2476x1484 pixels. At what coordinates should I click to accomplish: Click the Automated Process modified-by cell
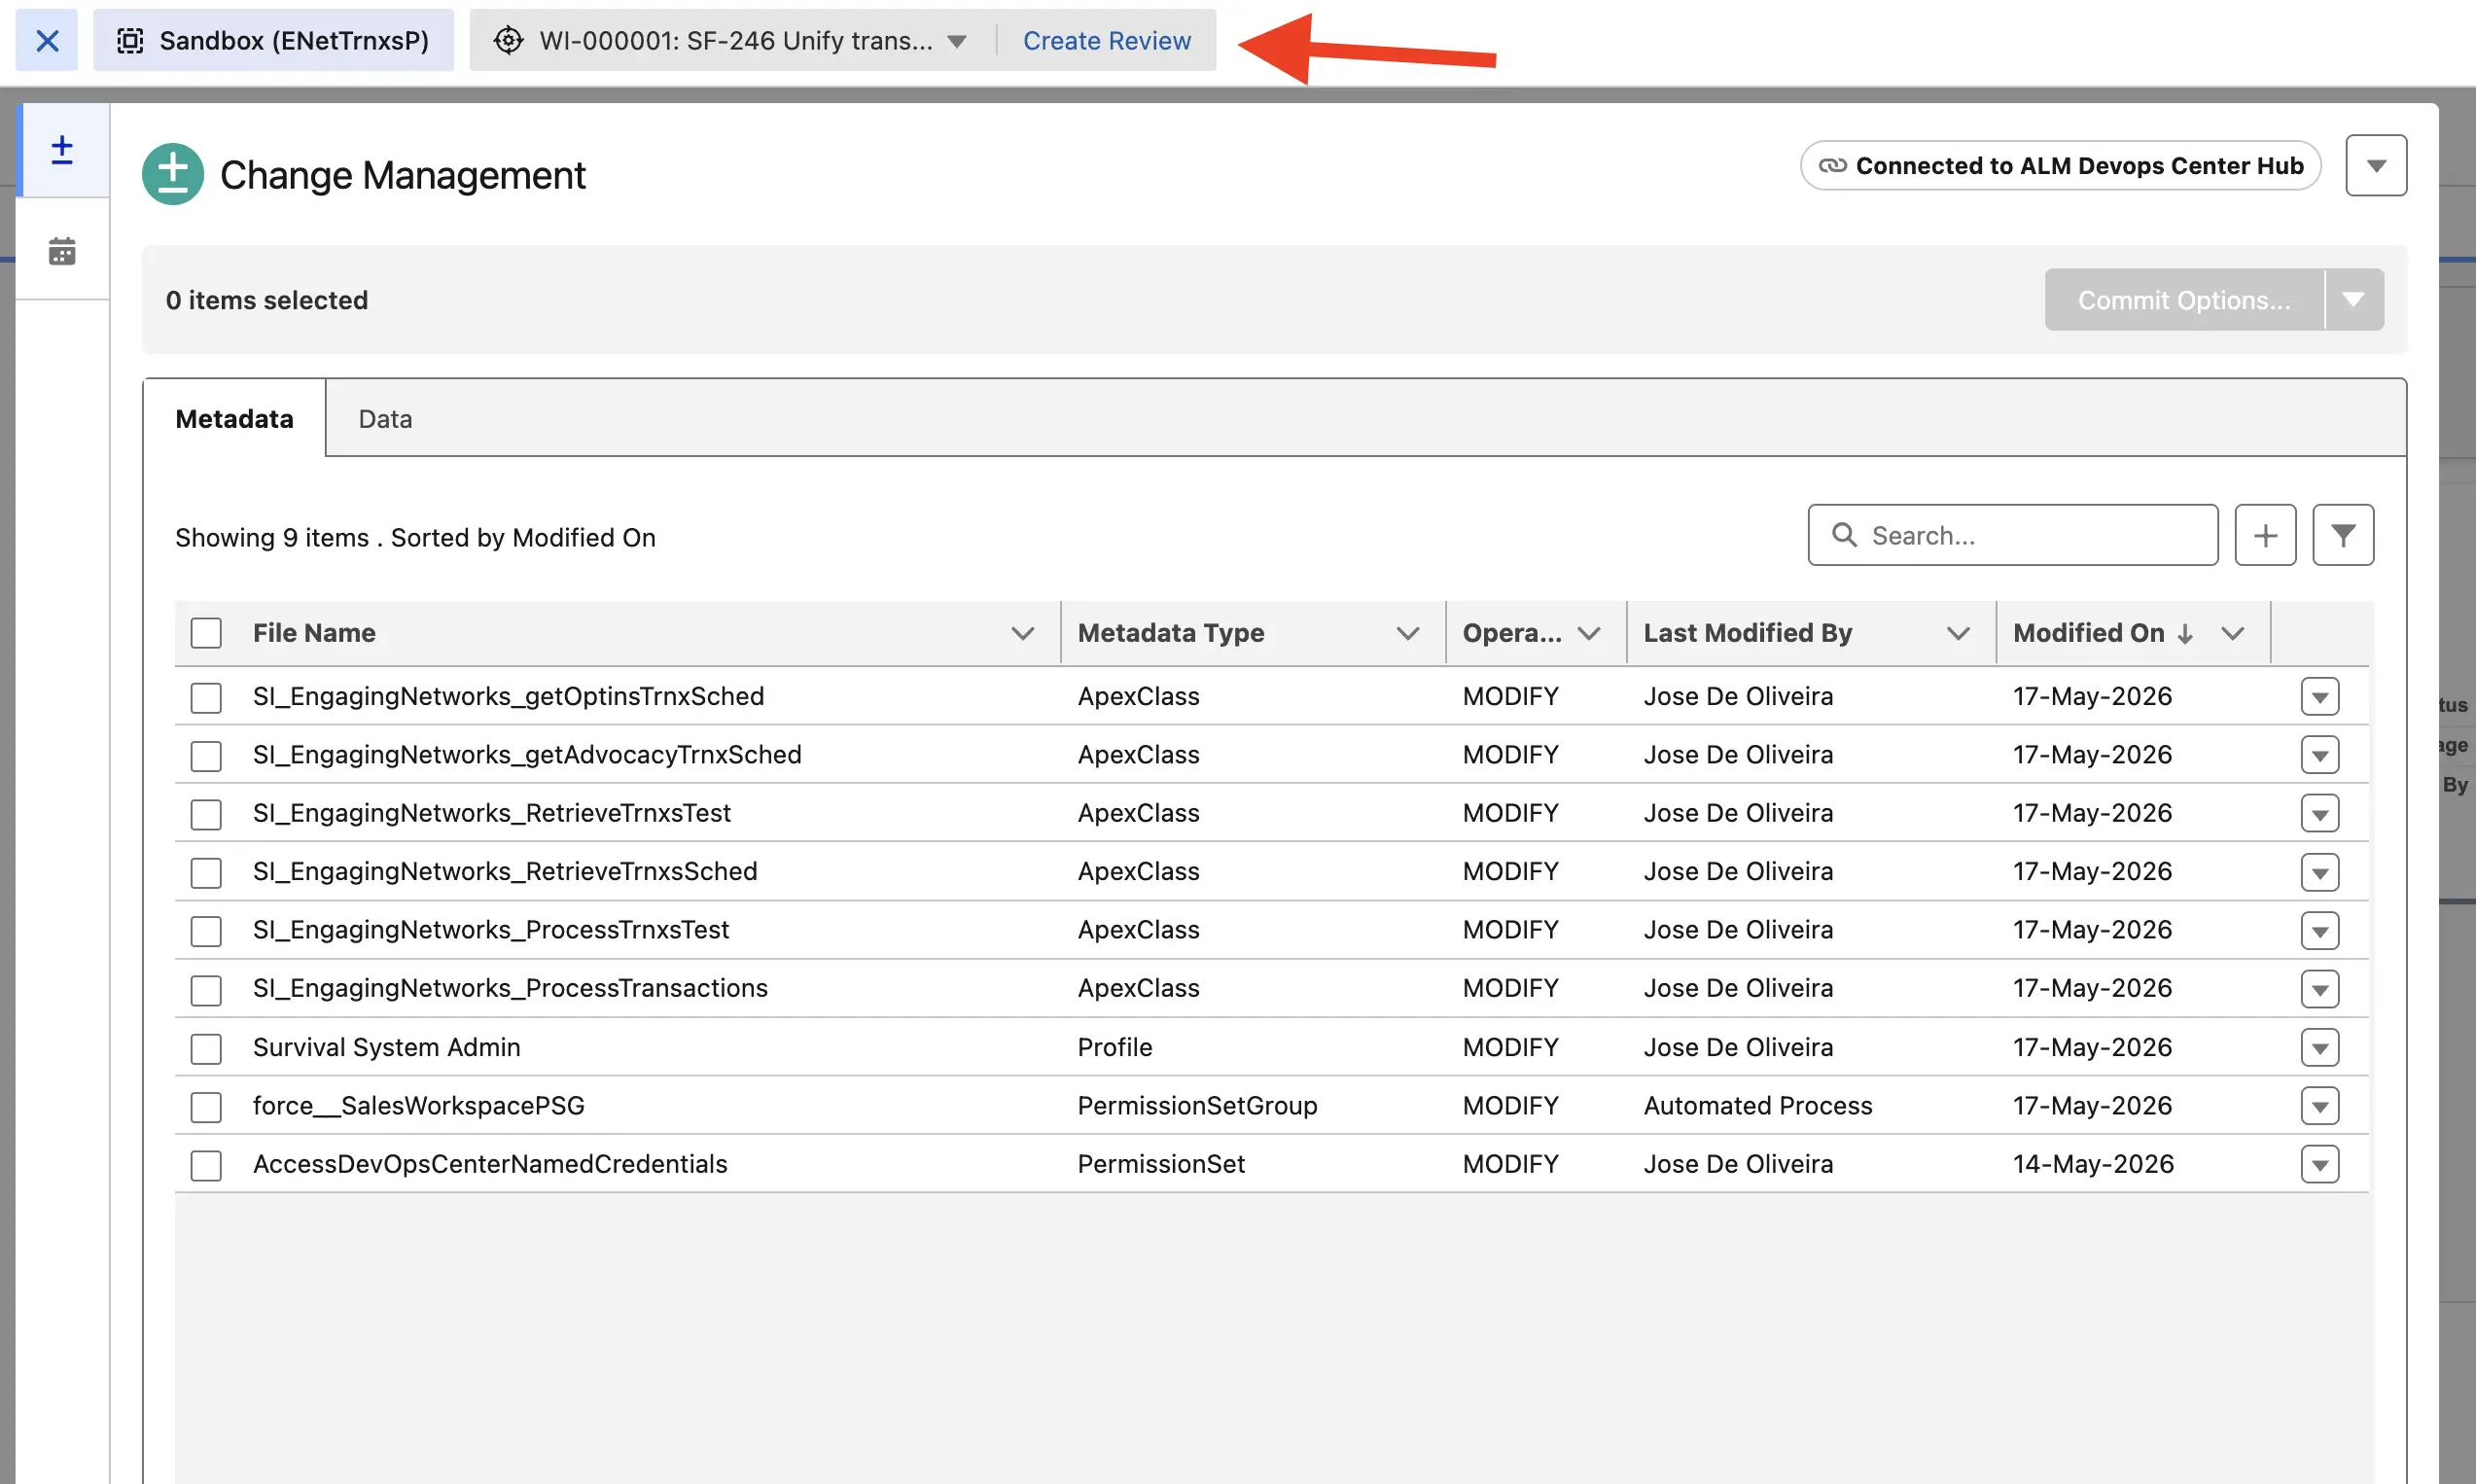click(1757, 1105)
